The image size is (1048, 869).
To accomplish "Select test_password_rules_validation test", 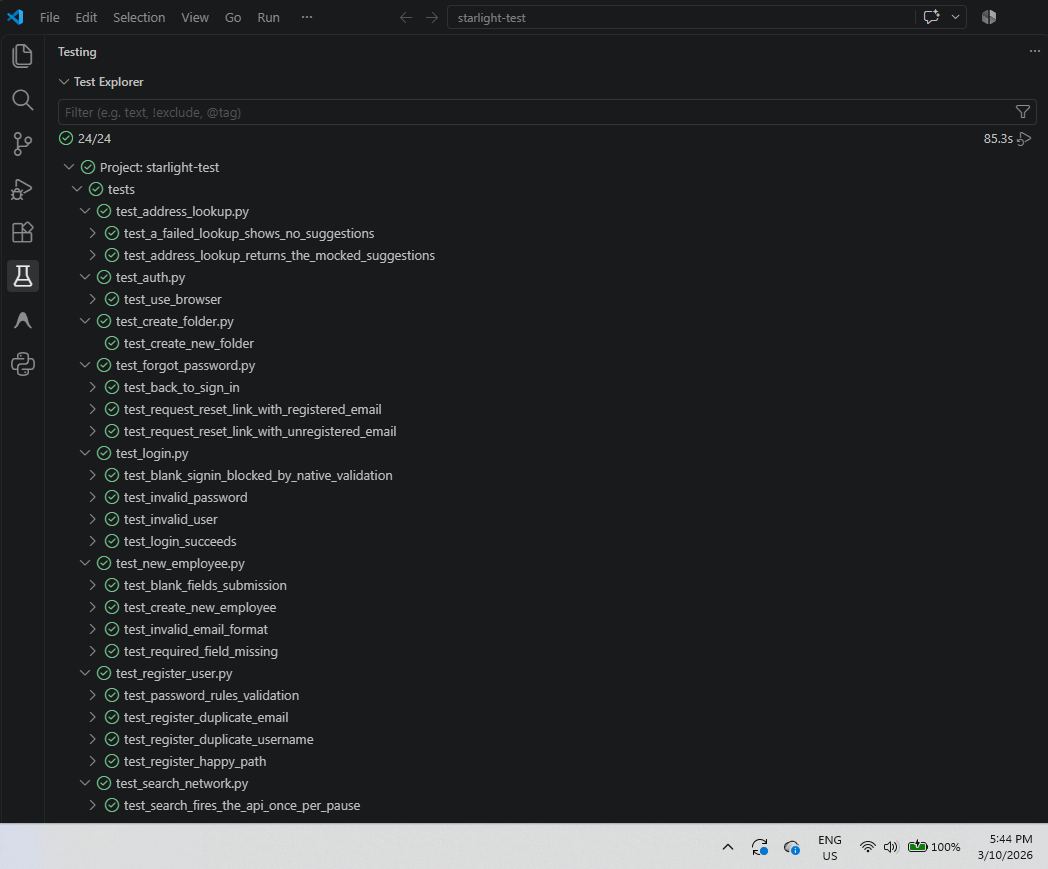I will (x=545, y=695).
